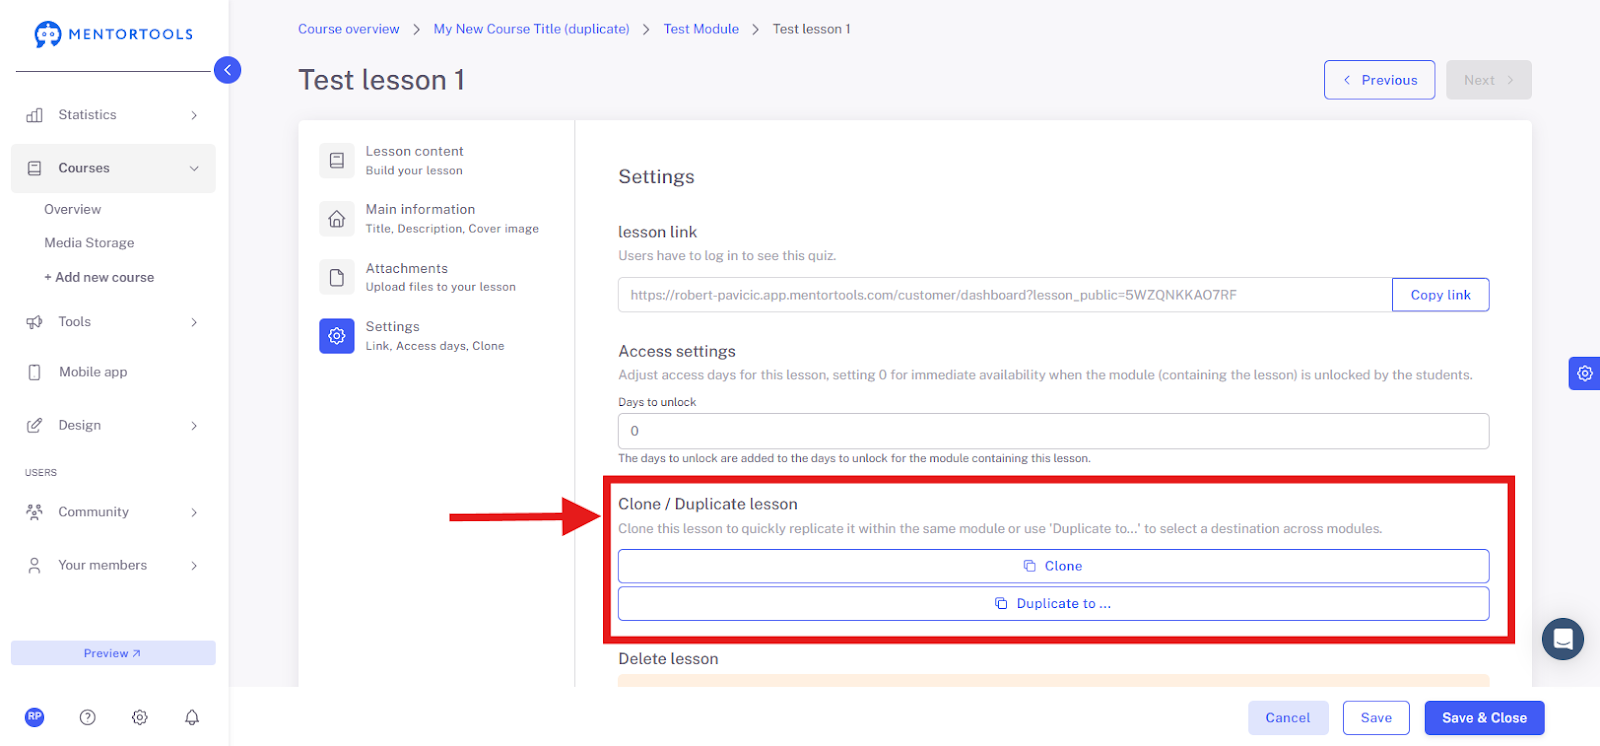Go to Course overview breadcrumb

point(349,29)
